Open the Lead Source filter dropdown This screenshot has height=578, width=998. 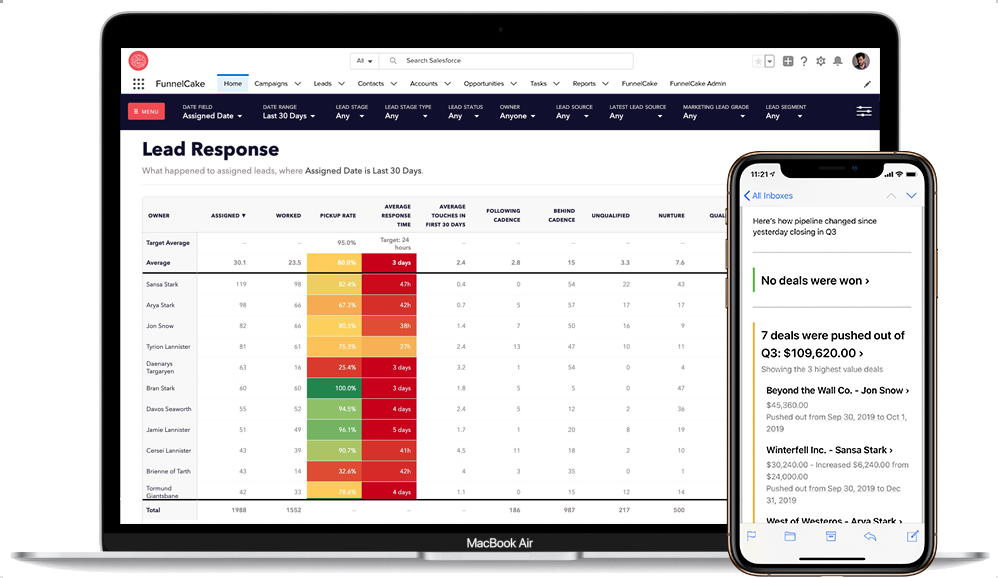pyautogui.click(x=573, y=116)
